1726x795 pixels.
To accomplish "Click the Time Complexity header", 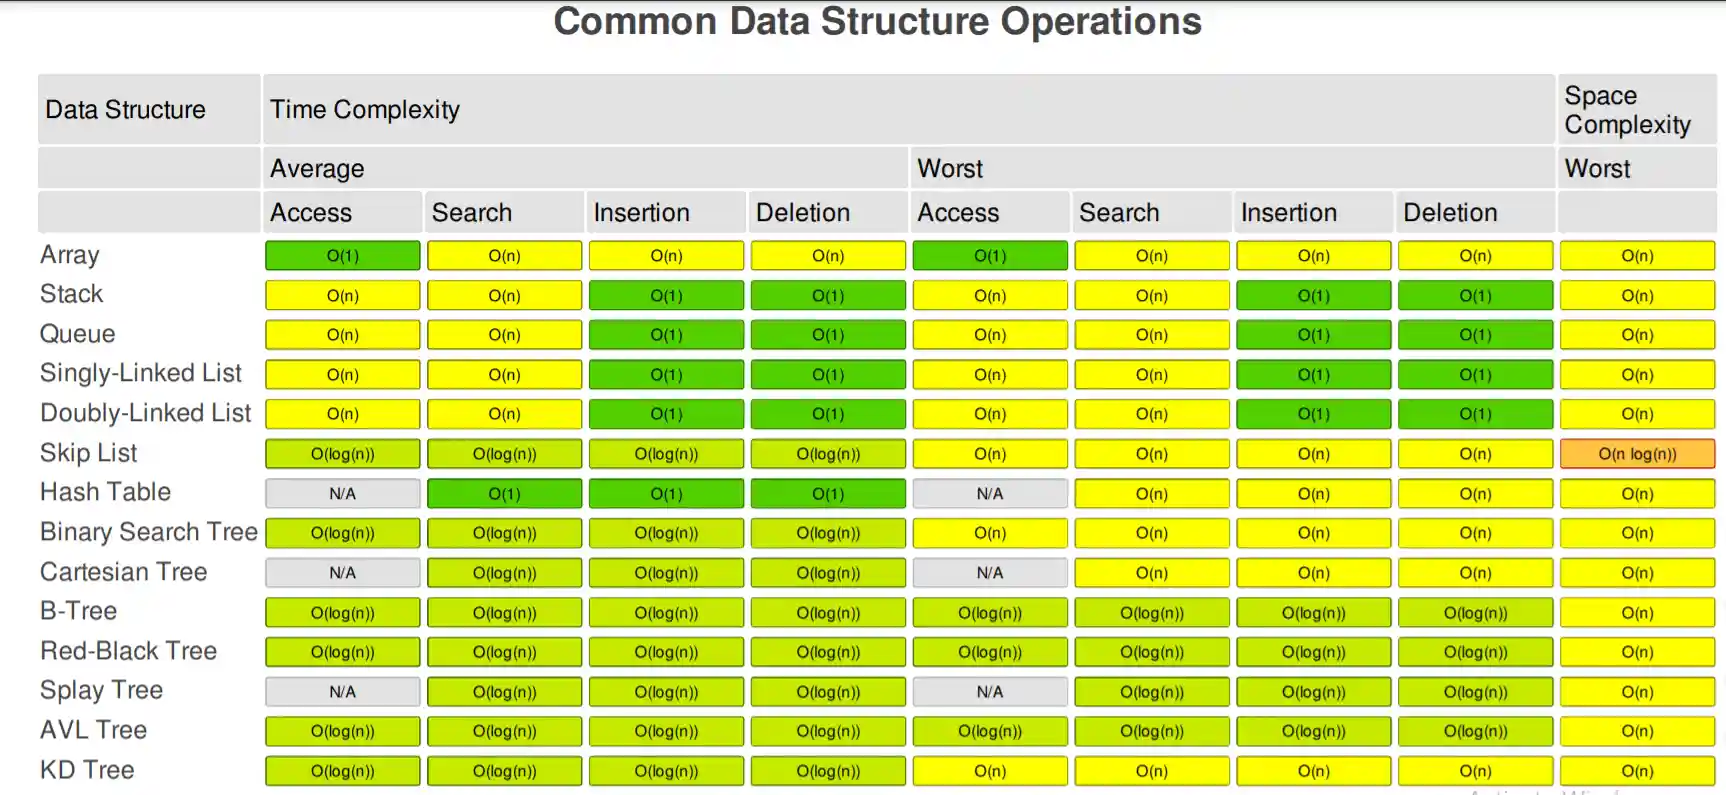I will (x=365, y=109).
